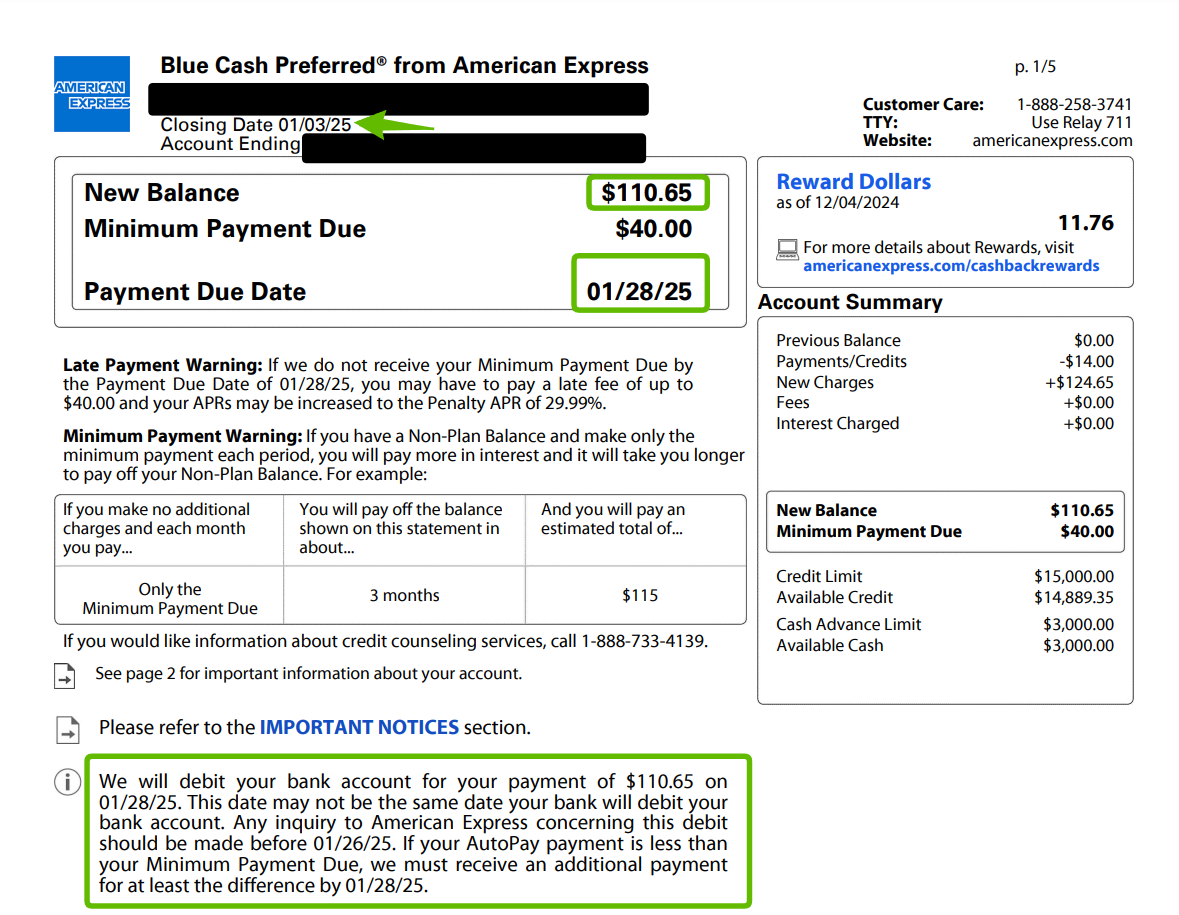The width and height of the screenshot is (1179, 915).
Task: Click the Interest Charged value +$0.00
Action: [x=1088, y=424]
